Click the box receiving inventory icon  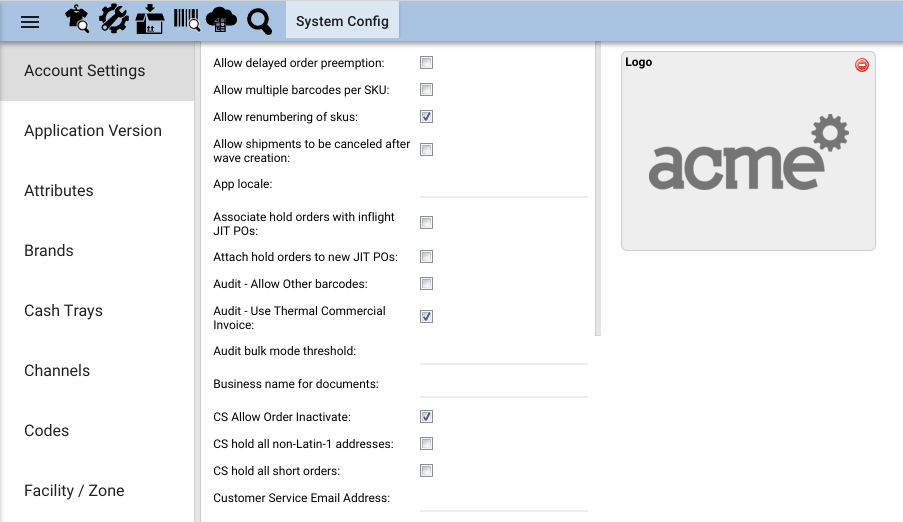tap(150, 20)
